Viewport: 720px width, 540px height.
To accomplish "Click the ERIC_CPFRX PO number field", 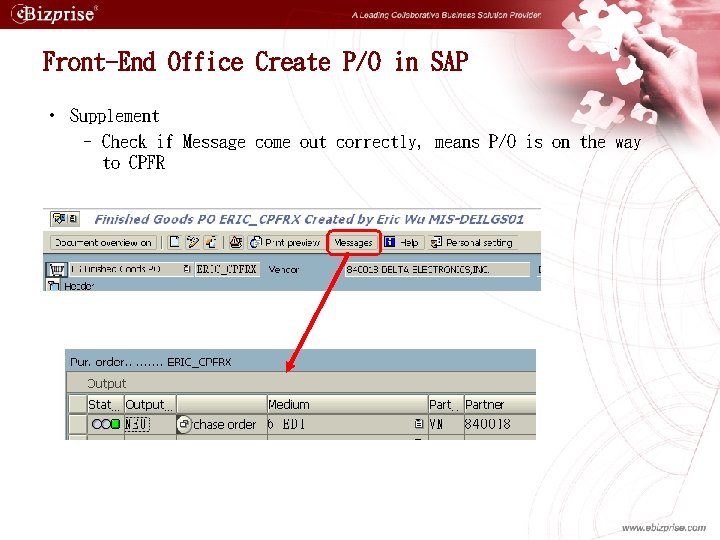I will pos(227,269).
